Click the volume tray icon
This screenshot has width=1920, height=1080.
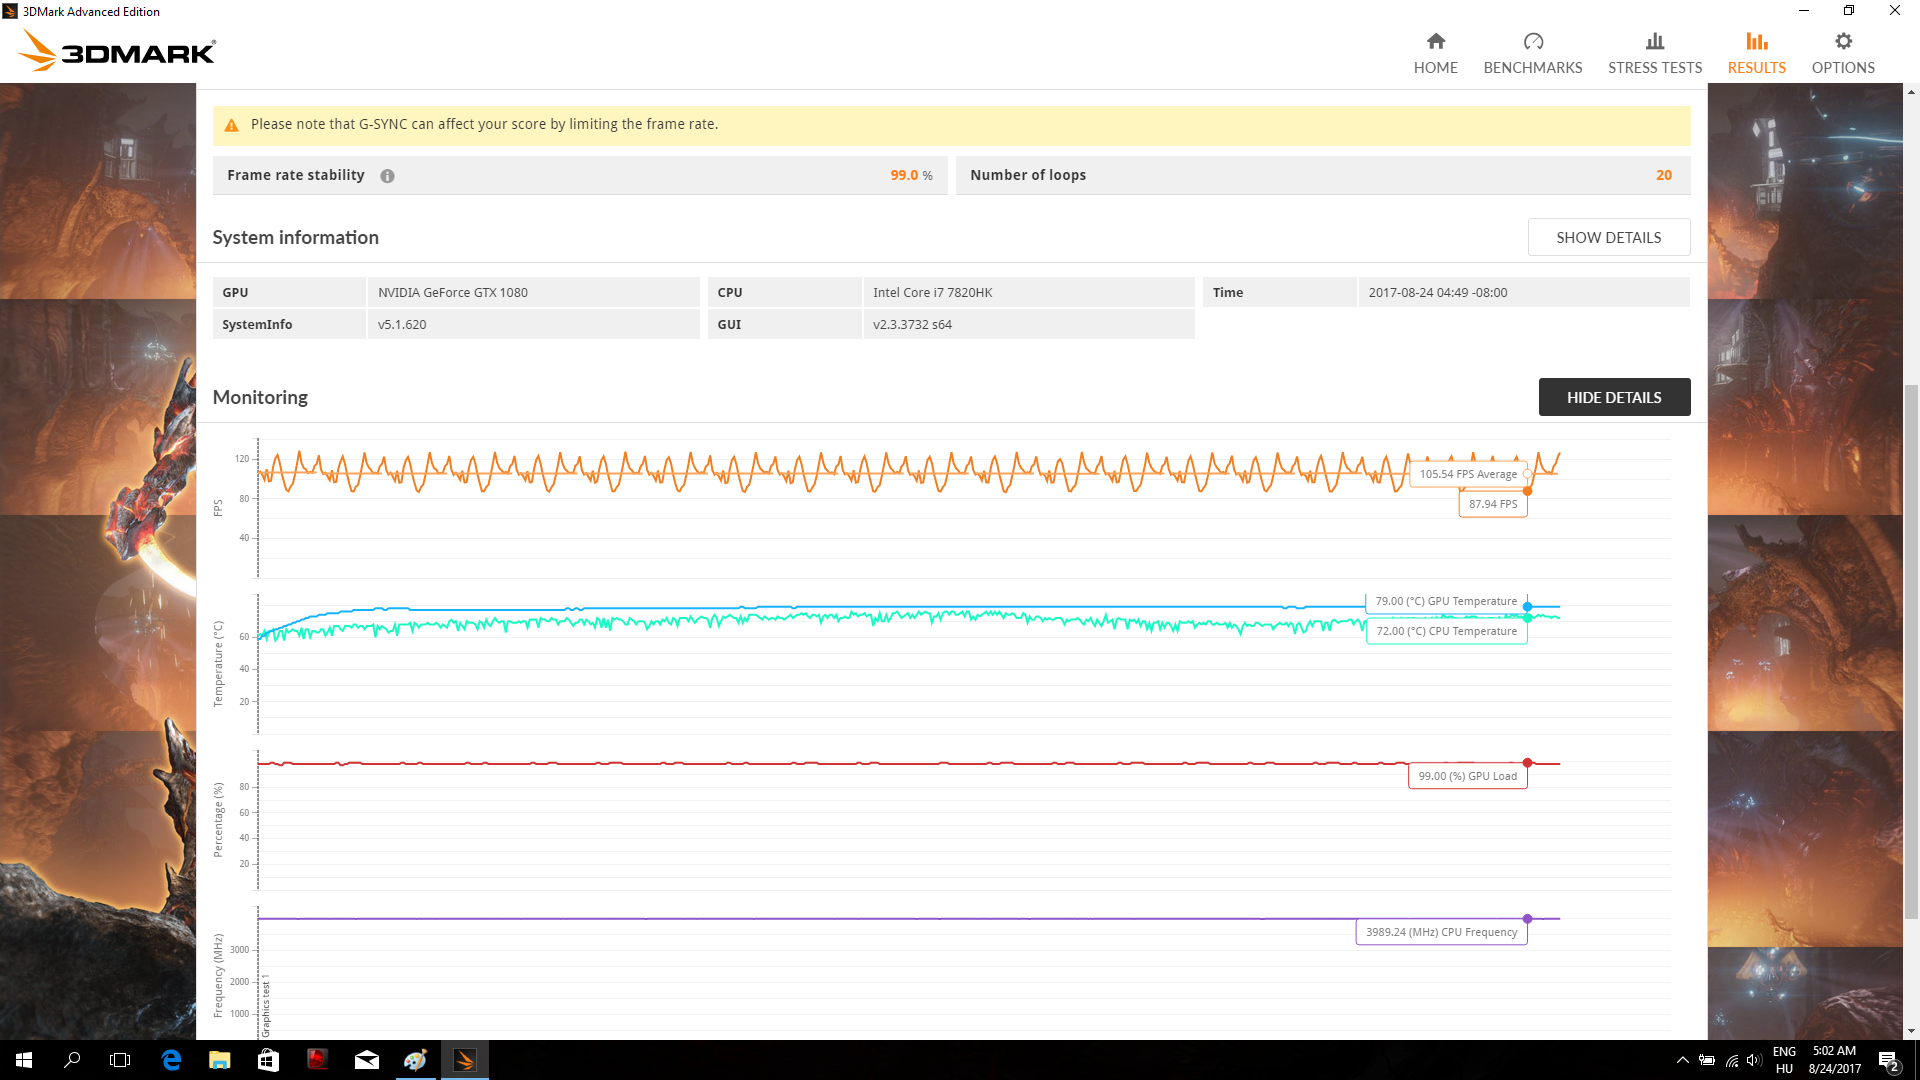click(1755, 1060)
